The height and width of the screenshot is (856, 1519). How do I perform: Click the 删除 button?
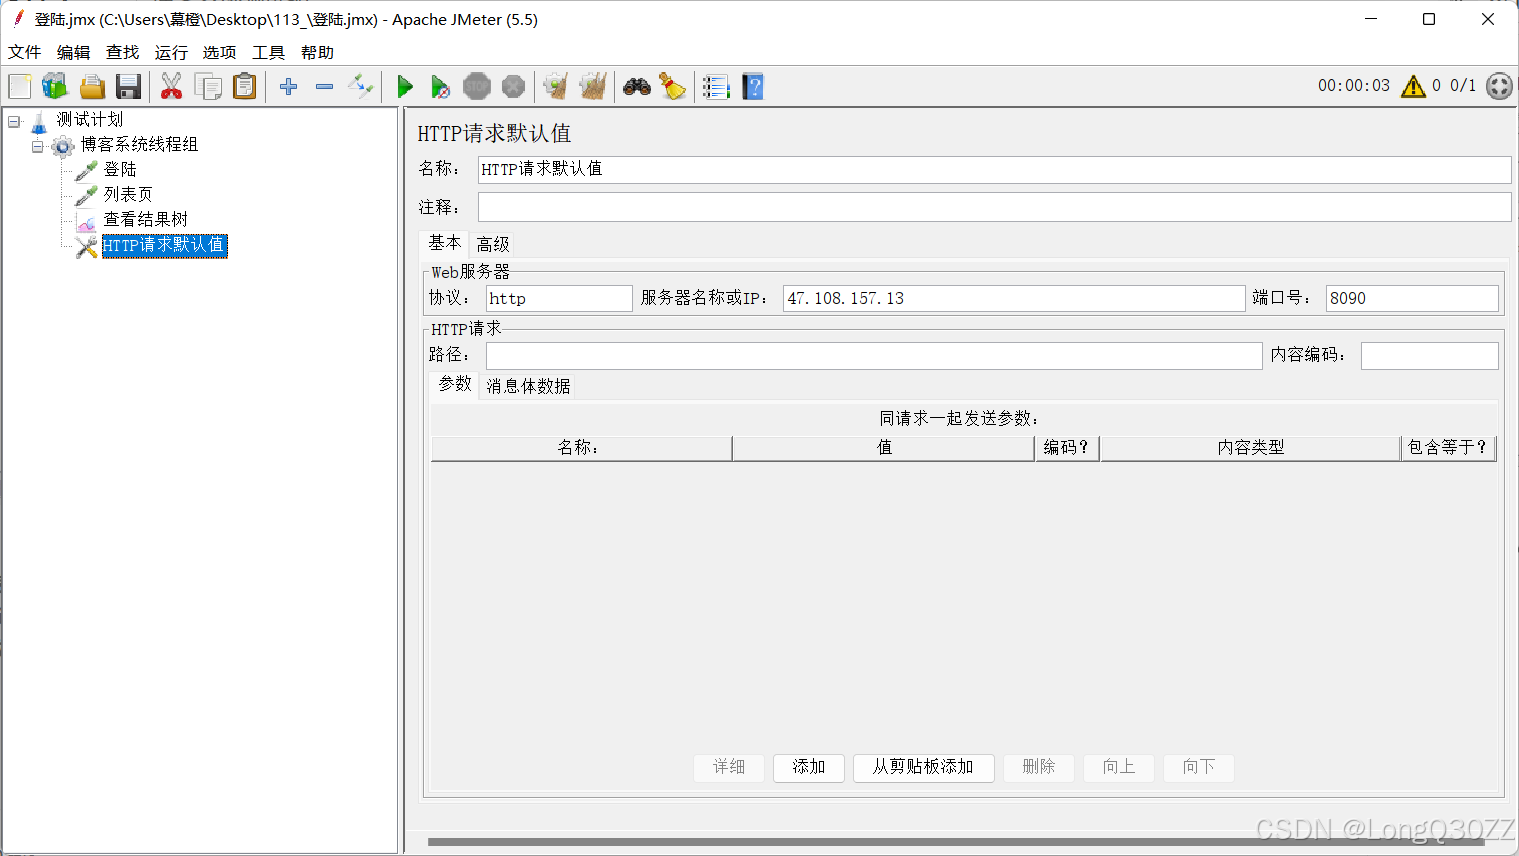tap(1039, 767)
